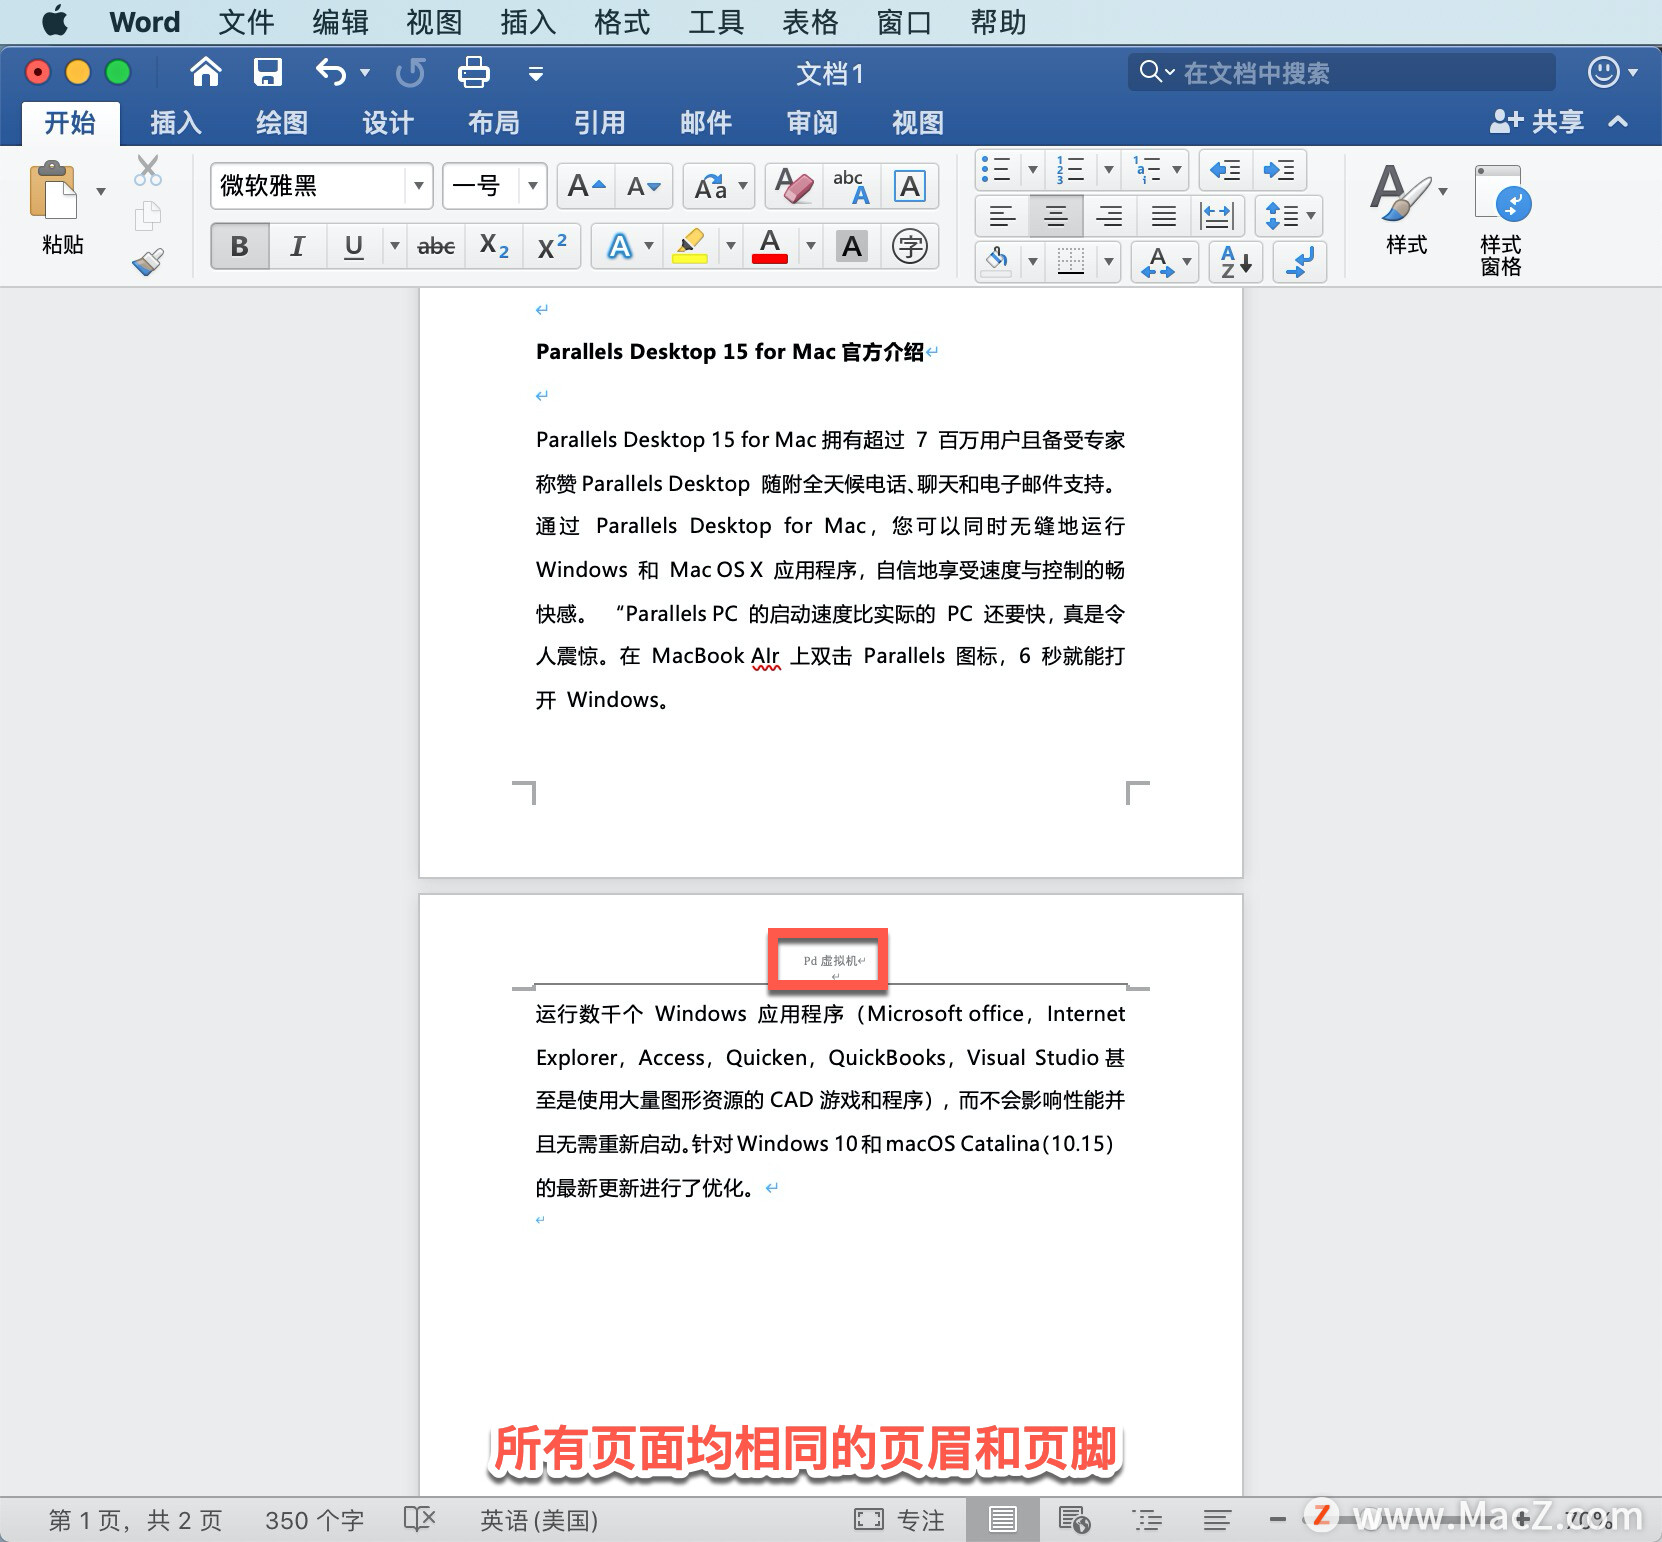The width and height of the screenshot is (1662, 1542).
Task: Click the 在文档中搜索 search field
Action: click(1342, 72)
